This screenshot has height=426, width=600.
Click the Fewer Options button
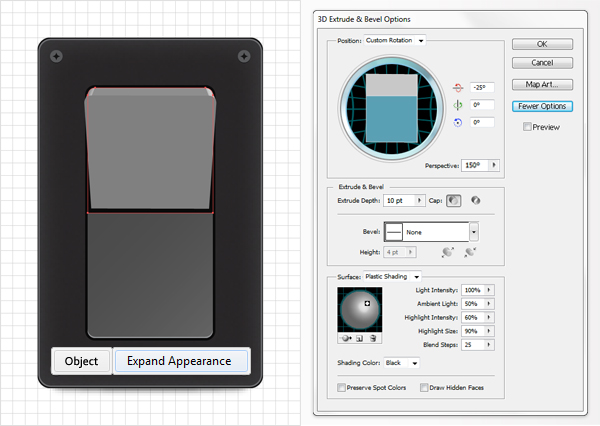(542, 106)
